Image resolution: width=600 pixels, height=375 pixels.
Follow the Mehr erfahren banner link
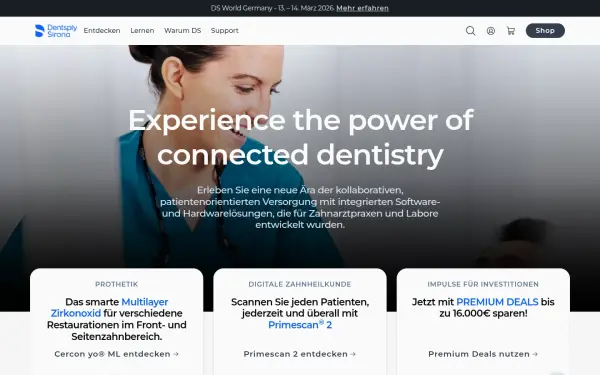click(x=362, y=8)
